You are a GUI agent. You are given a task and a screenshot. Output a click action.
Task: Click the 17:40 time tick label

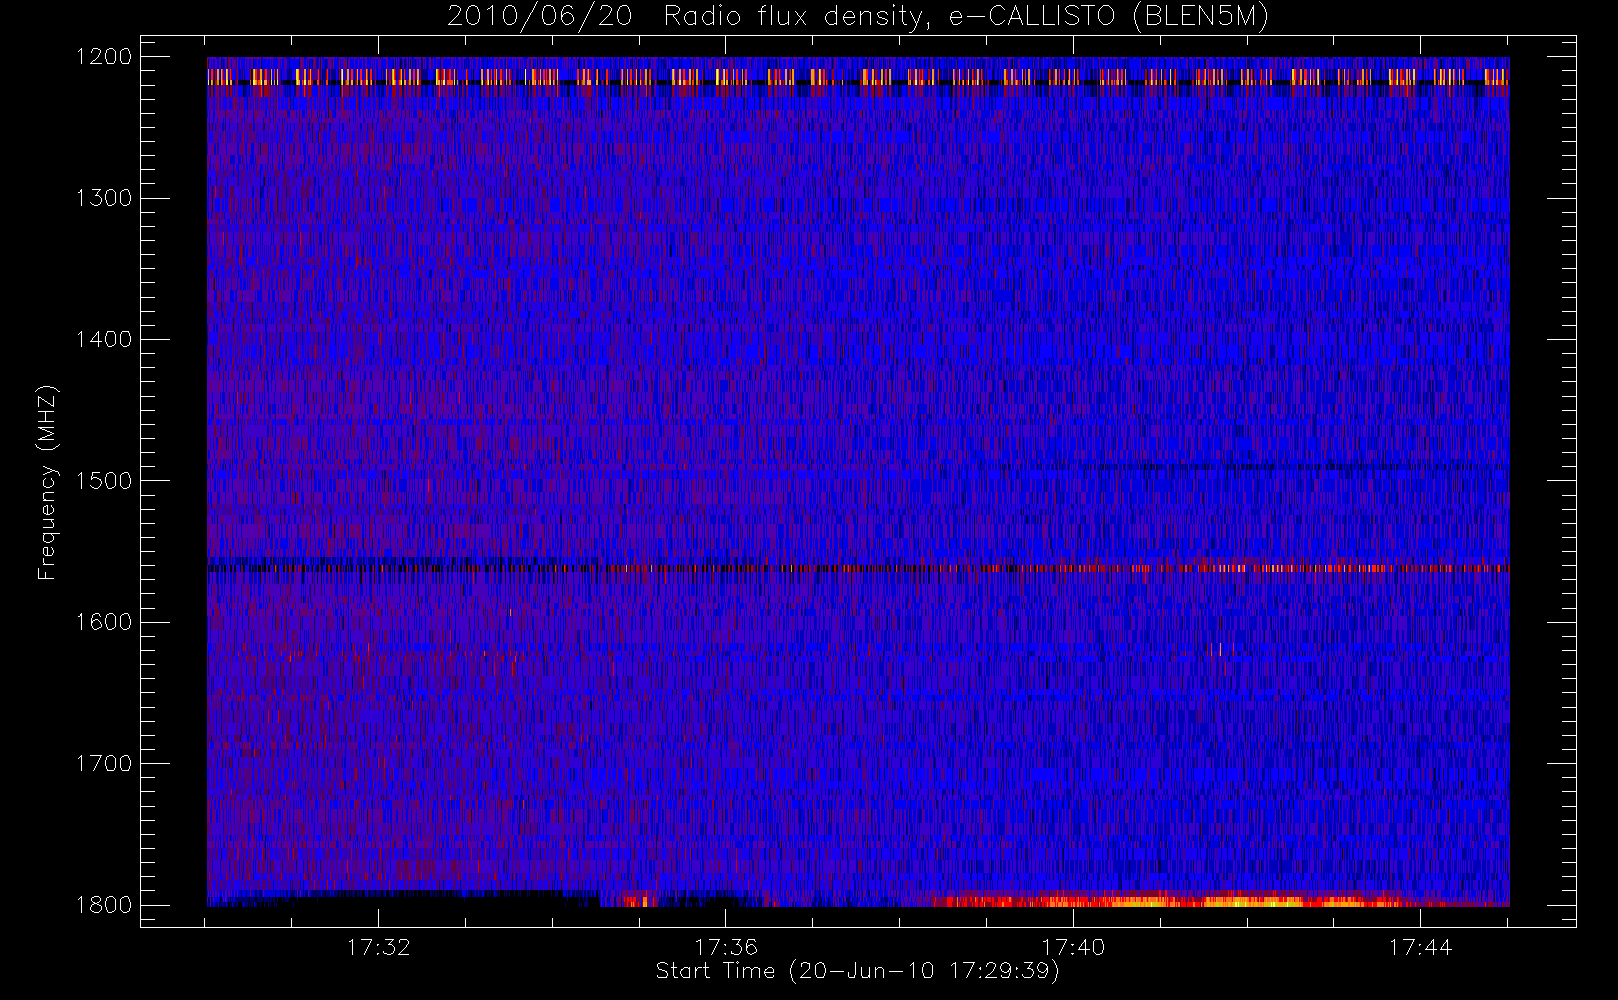[x=1073, y=947]
